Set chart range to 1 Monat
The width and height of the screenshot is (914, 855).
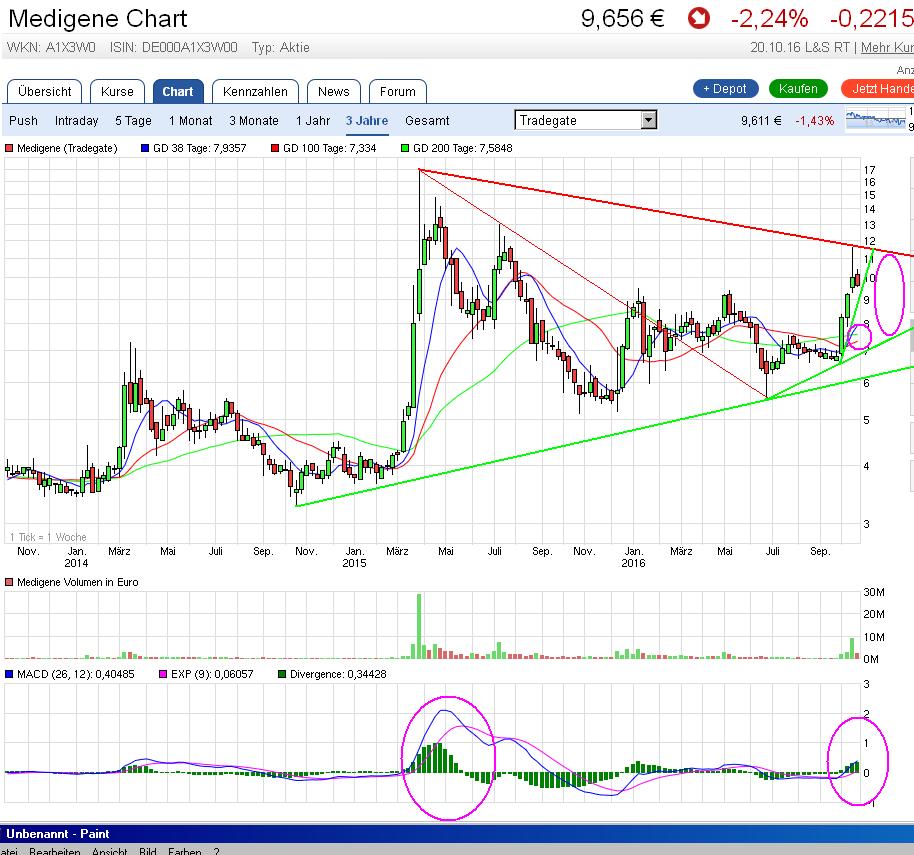[x=191, y=121]
